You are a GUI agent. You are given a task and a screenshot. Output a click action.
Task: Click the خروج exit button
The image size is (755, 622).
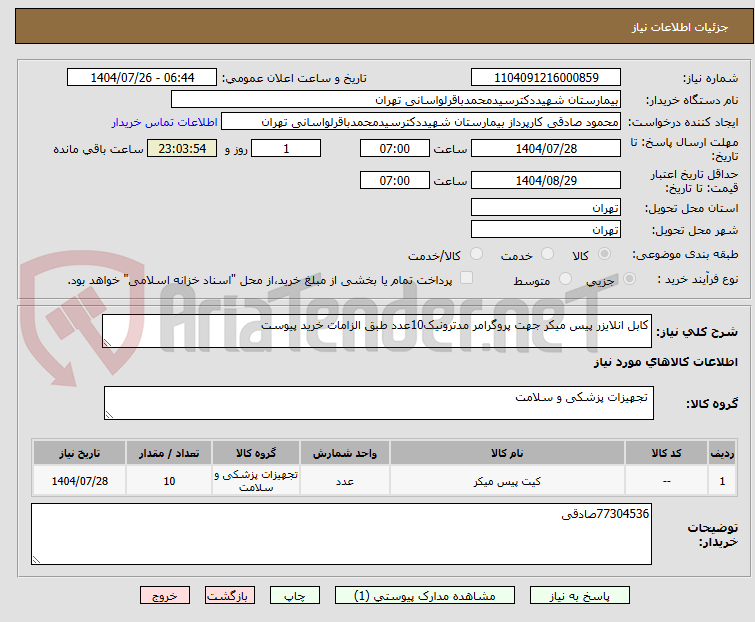pyautogui.click(x=165, y=596)
